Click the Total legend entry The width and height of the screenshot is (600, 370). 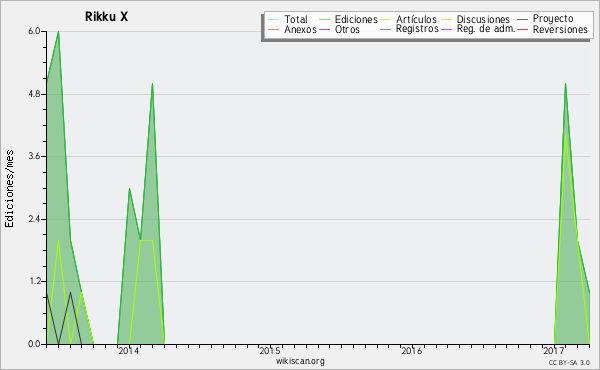click(288, 19)
